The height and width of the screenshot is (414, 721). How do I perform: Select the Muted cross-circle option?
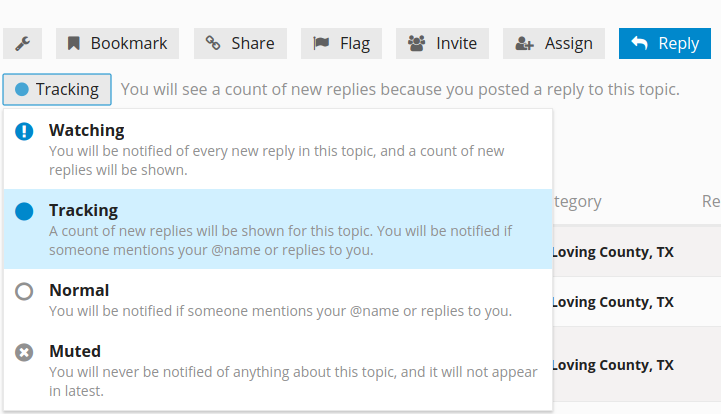coord(24,353)
